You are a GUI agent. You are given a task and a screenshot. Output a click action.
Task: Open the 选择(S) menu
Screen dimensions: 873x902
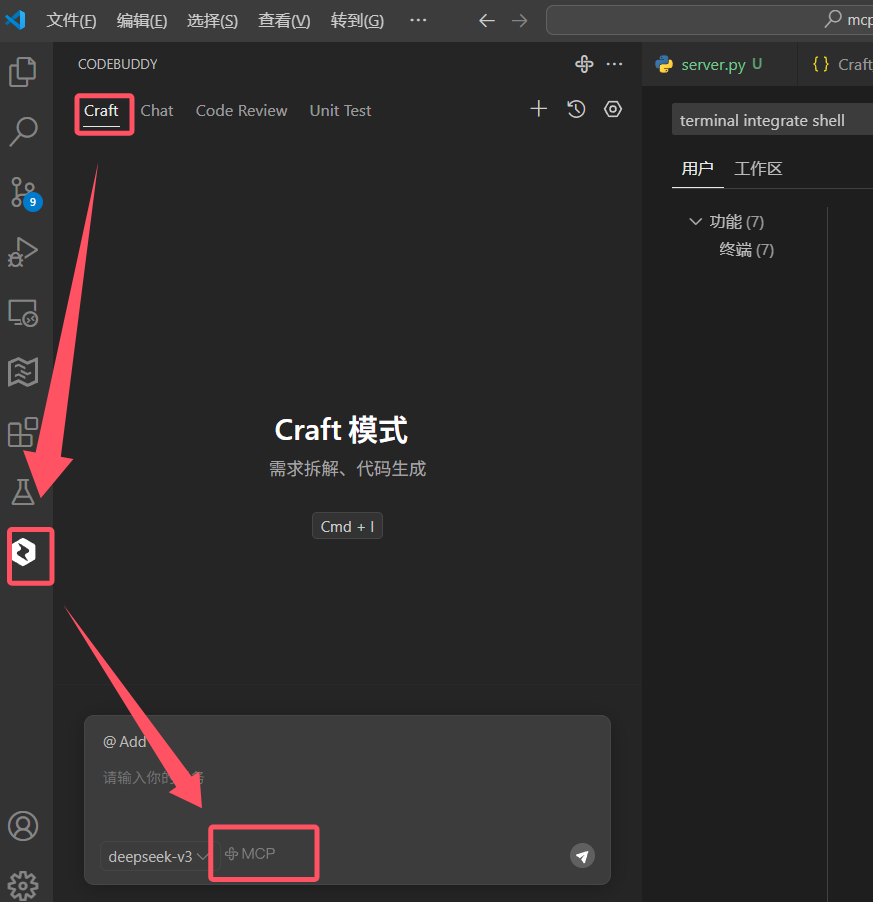[212, 21]
